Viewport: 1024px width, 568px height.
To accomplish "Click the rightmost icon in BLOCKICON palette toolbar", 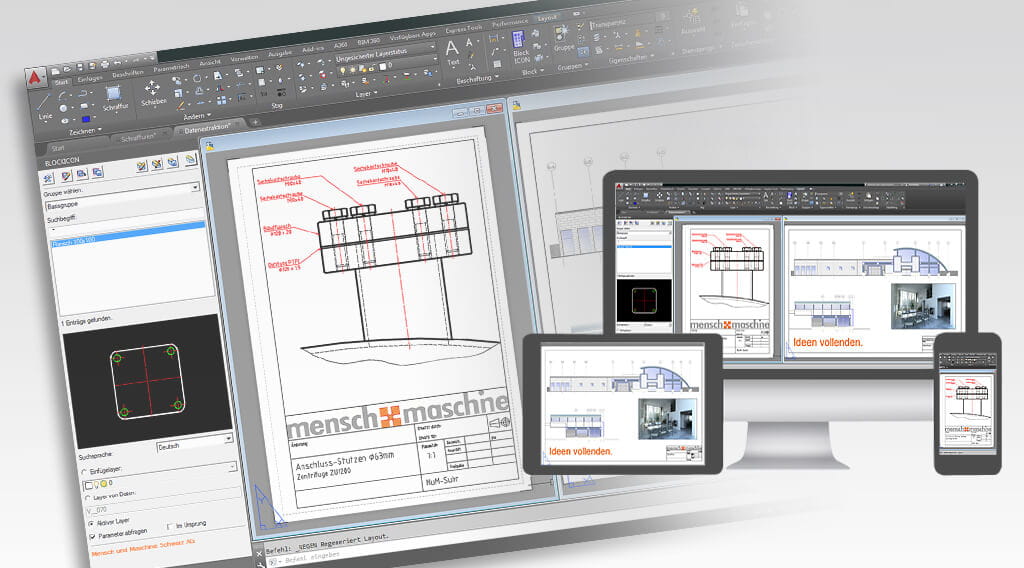I will coord(190,159).
